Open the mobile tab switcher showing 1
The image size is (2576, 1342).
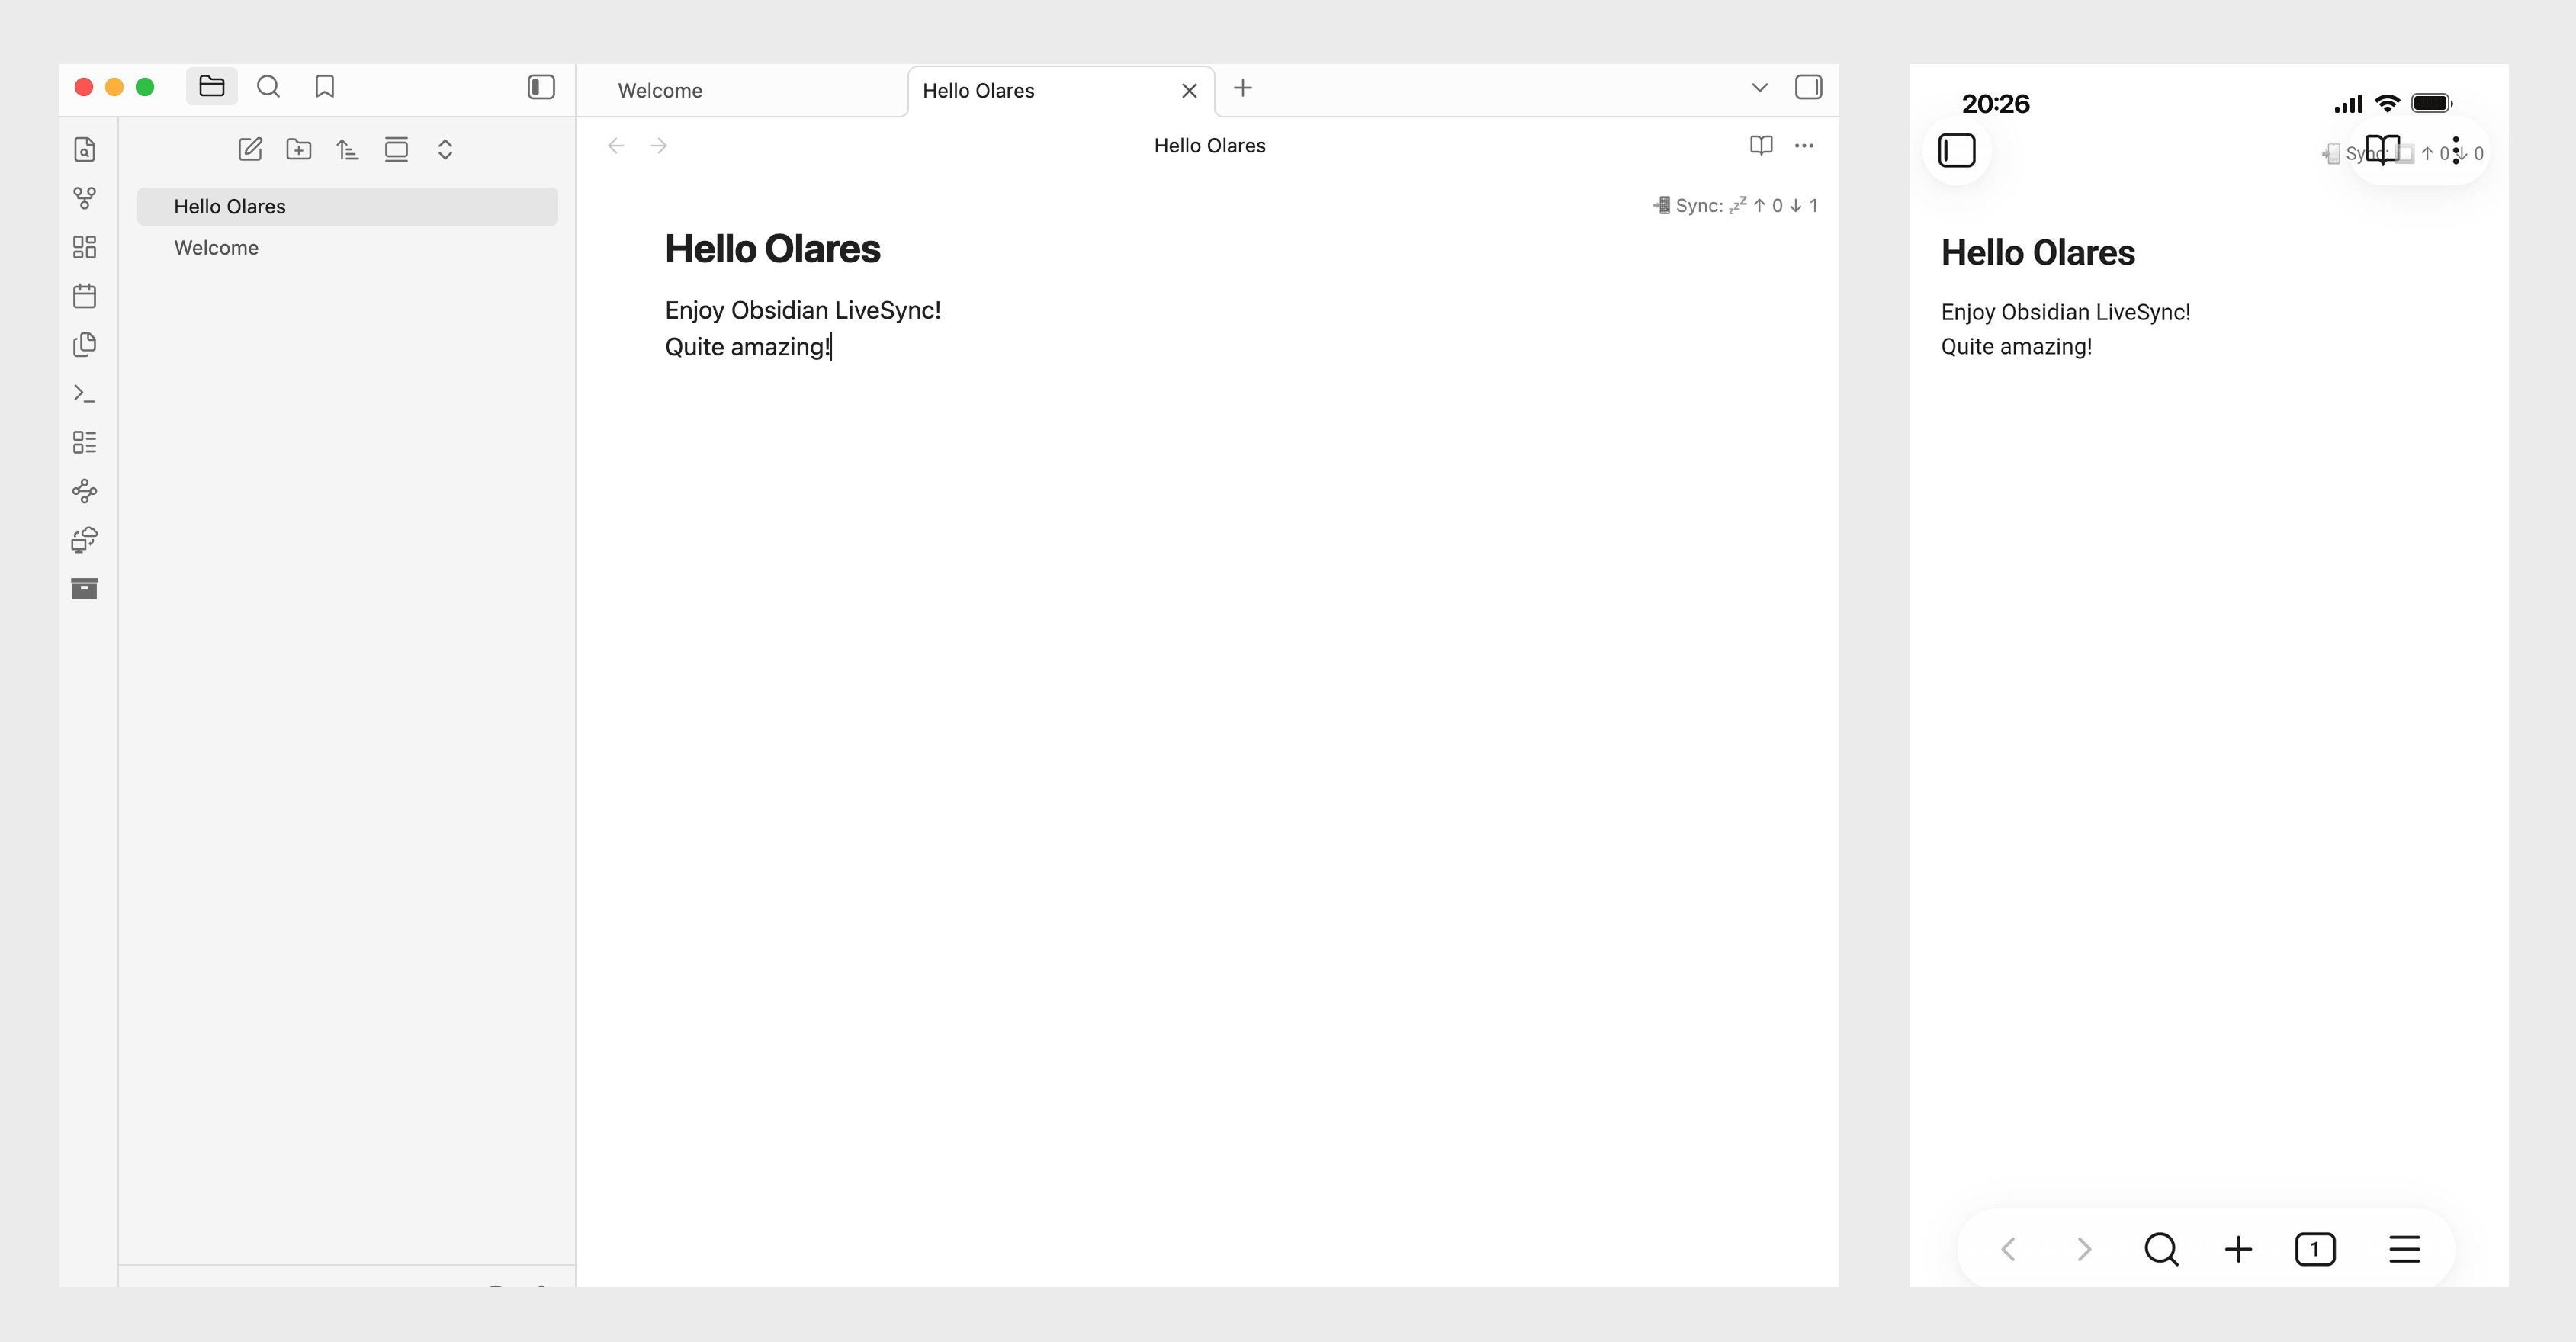click(x=2315, y=1249)
